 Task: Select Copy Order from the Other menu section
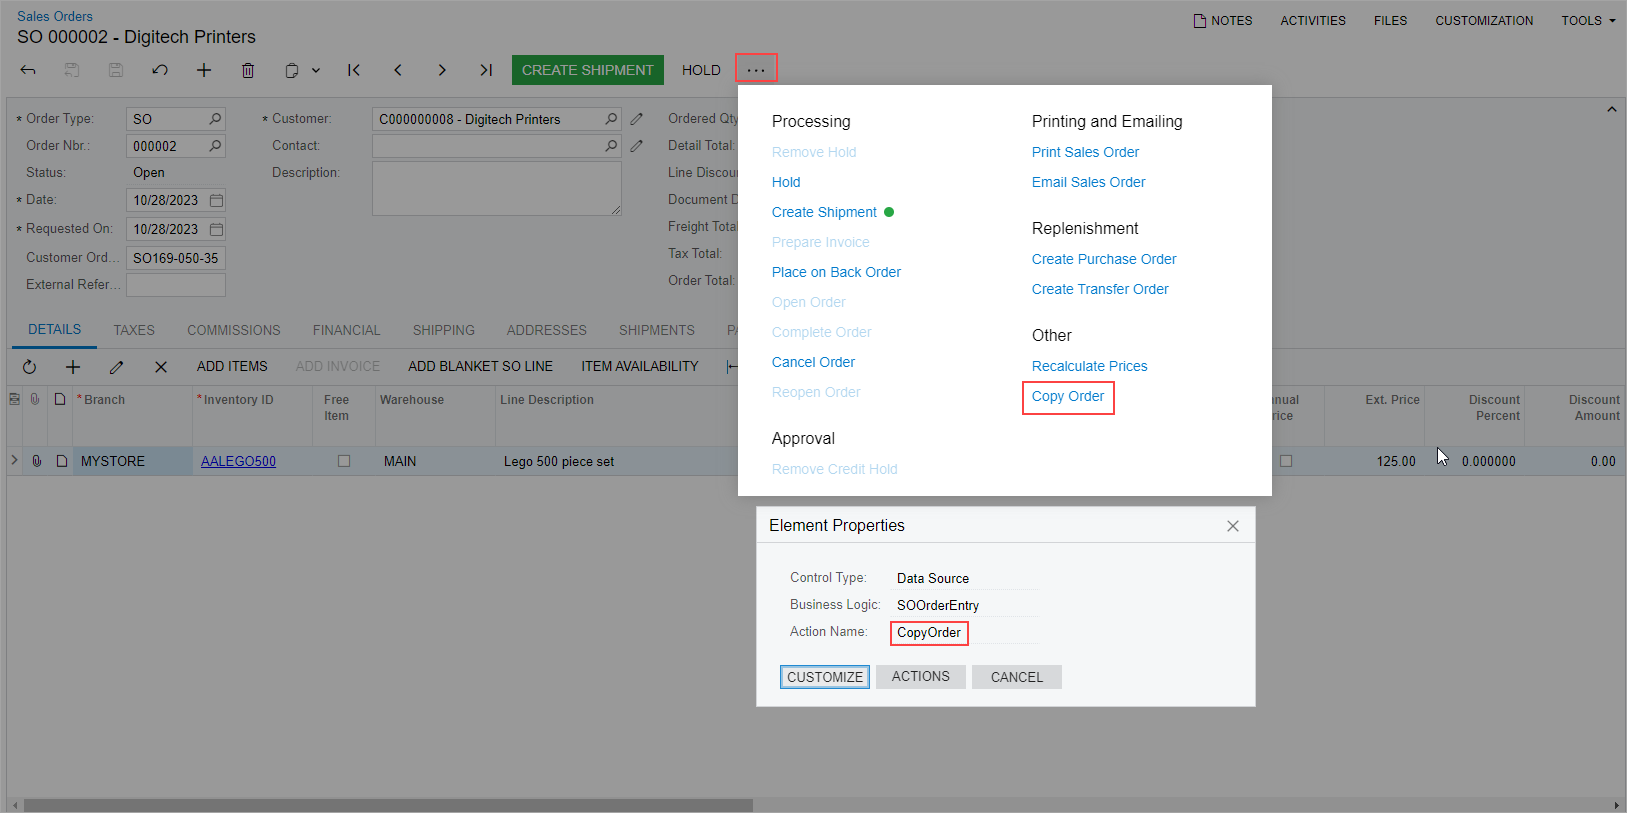(x=1067, y=396)
